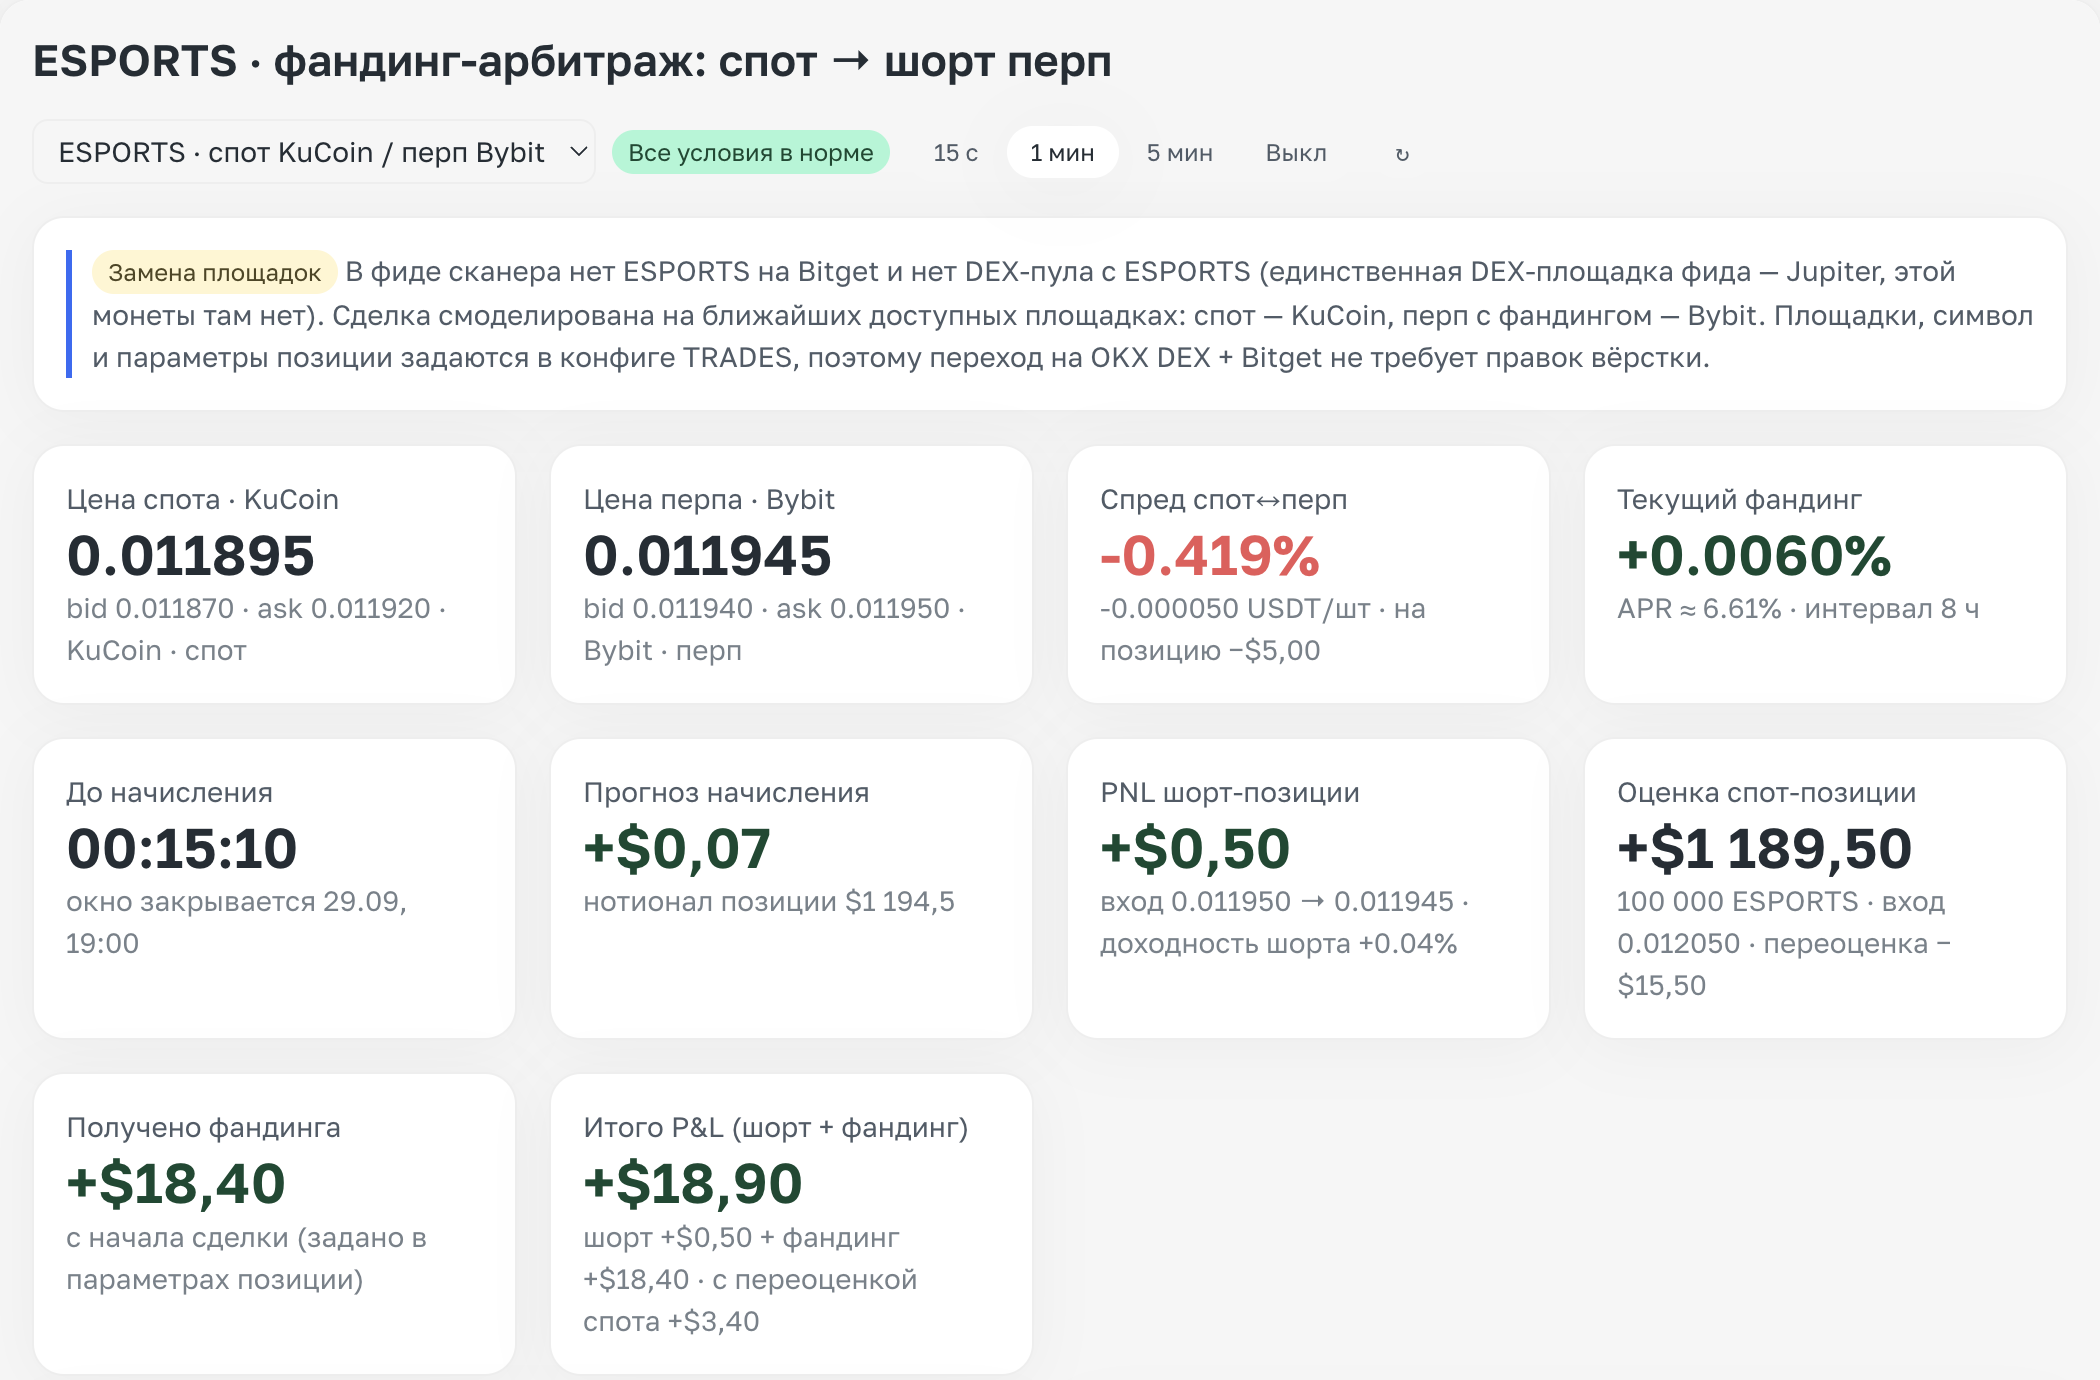
Task: Click the short PNL value +$0,50
Action: (1195, 849)
